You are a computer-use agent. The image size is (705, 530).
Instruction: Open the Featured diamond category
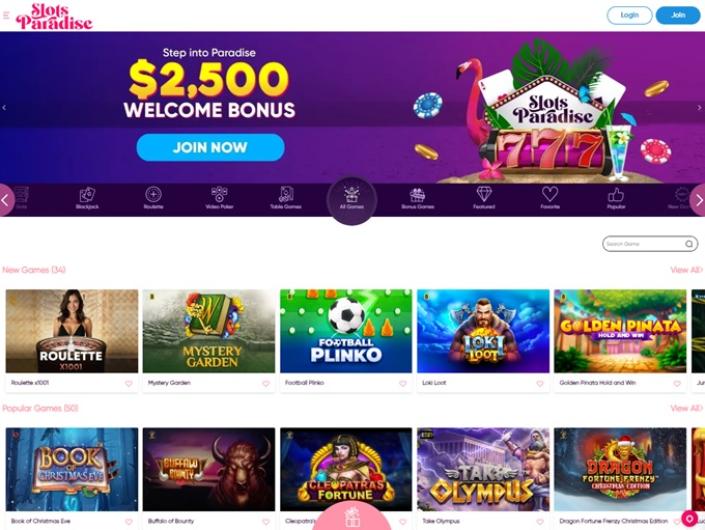484,198
